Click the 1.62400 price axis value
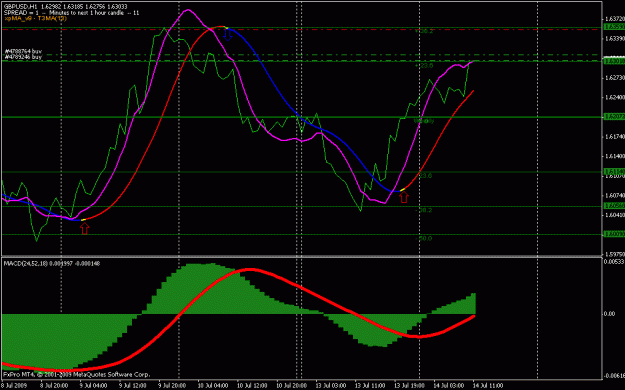Image resolution: width=625 pixels, height=390 pixels. pyautogui.click(x=614, y=97)
